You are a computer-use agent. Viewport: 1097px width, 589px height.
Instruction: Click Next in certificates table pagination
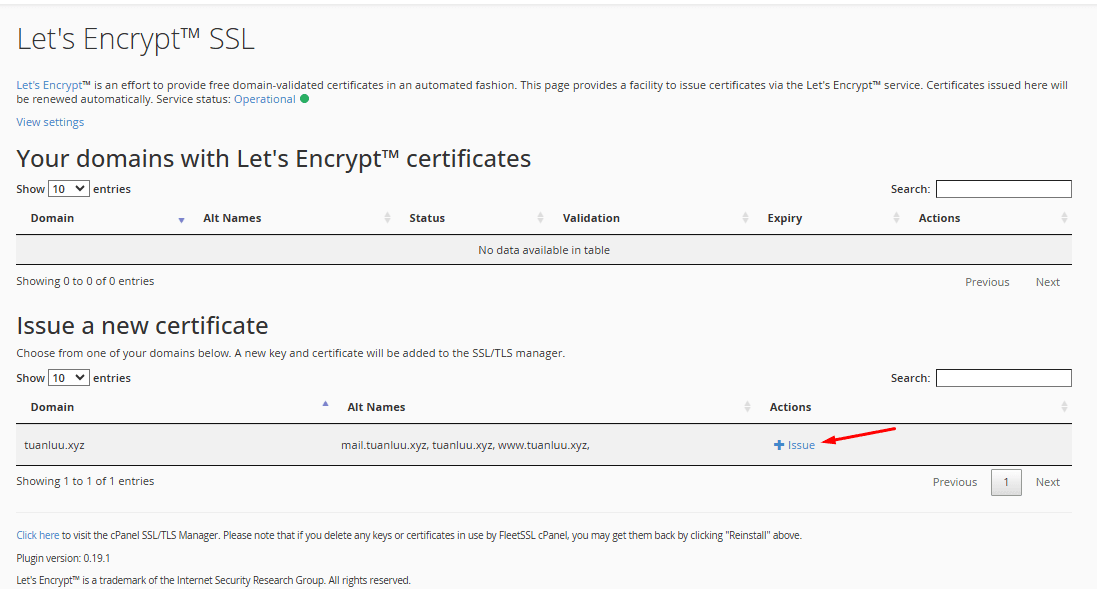click(x=1047, y=282)
